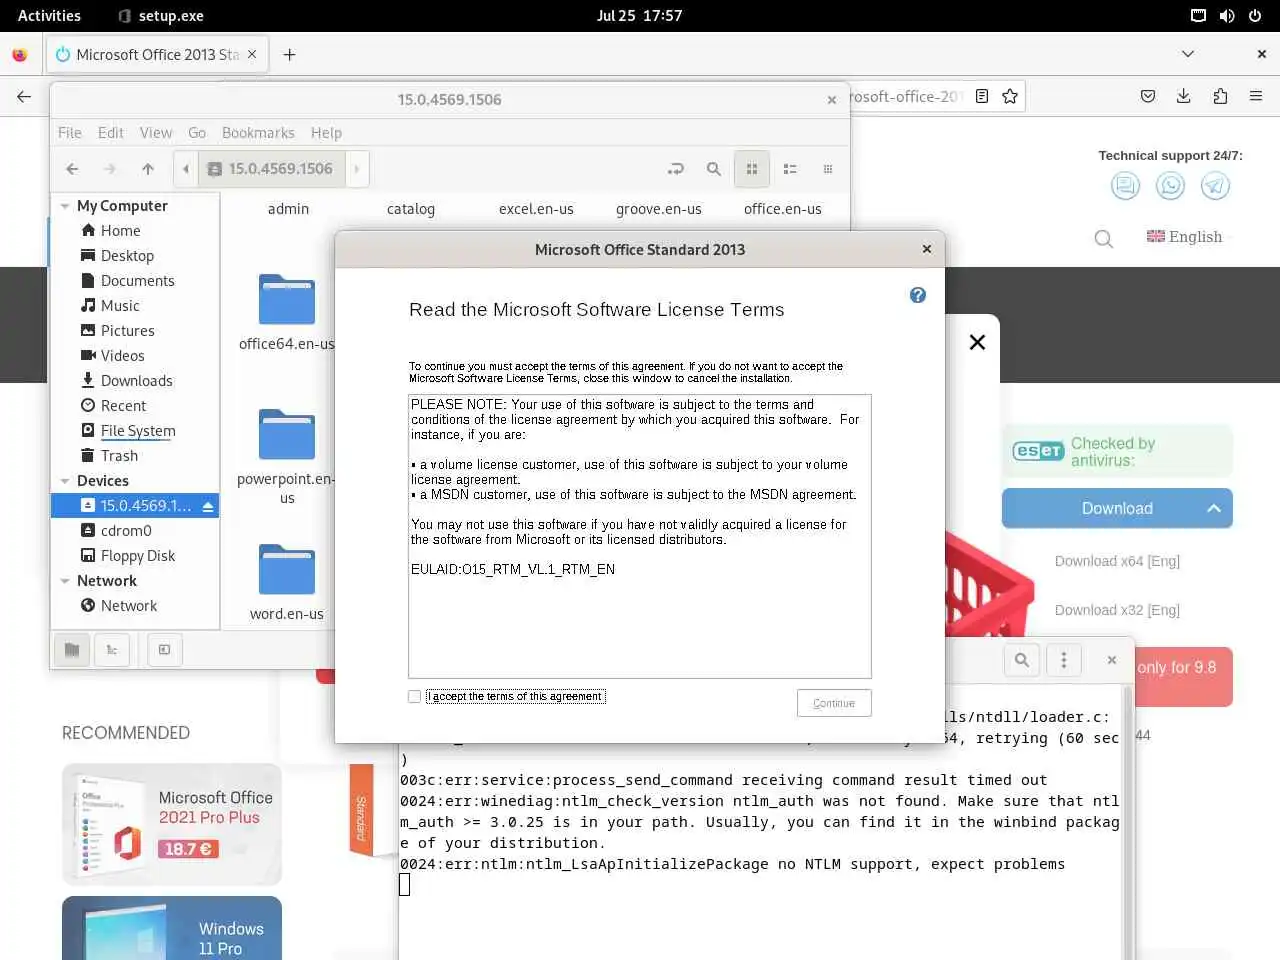The width and height of the screenshot is (1280, 960).
Task: Toggle location entry icon in file manager
Action: coord(675,169)
